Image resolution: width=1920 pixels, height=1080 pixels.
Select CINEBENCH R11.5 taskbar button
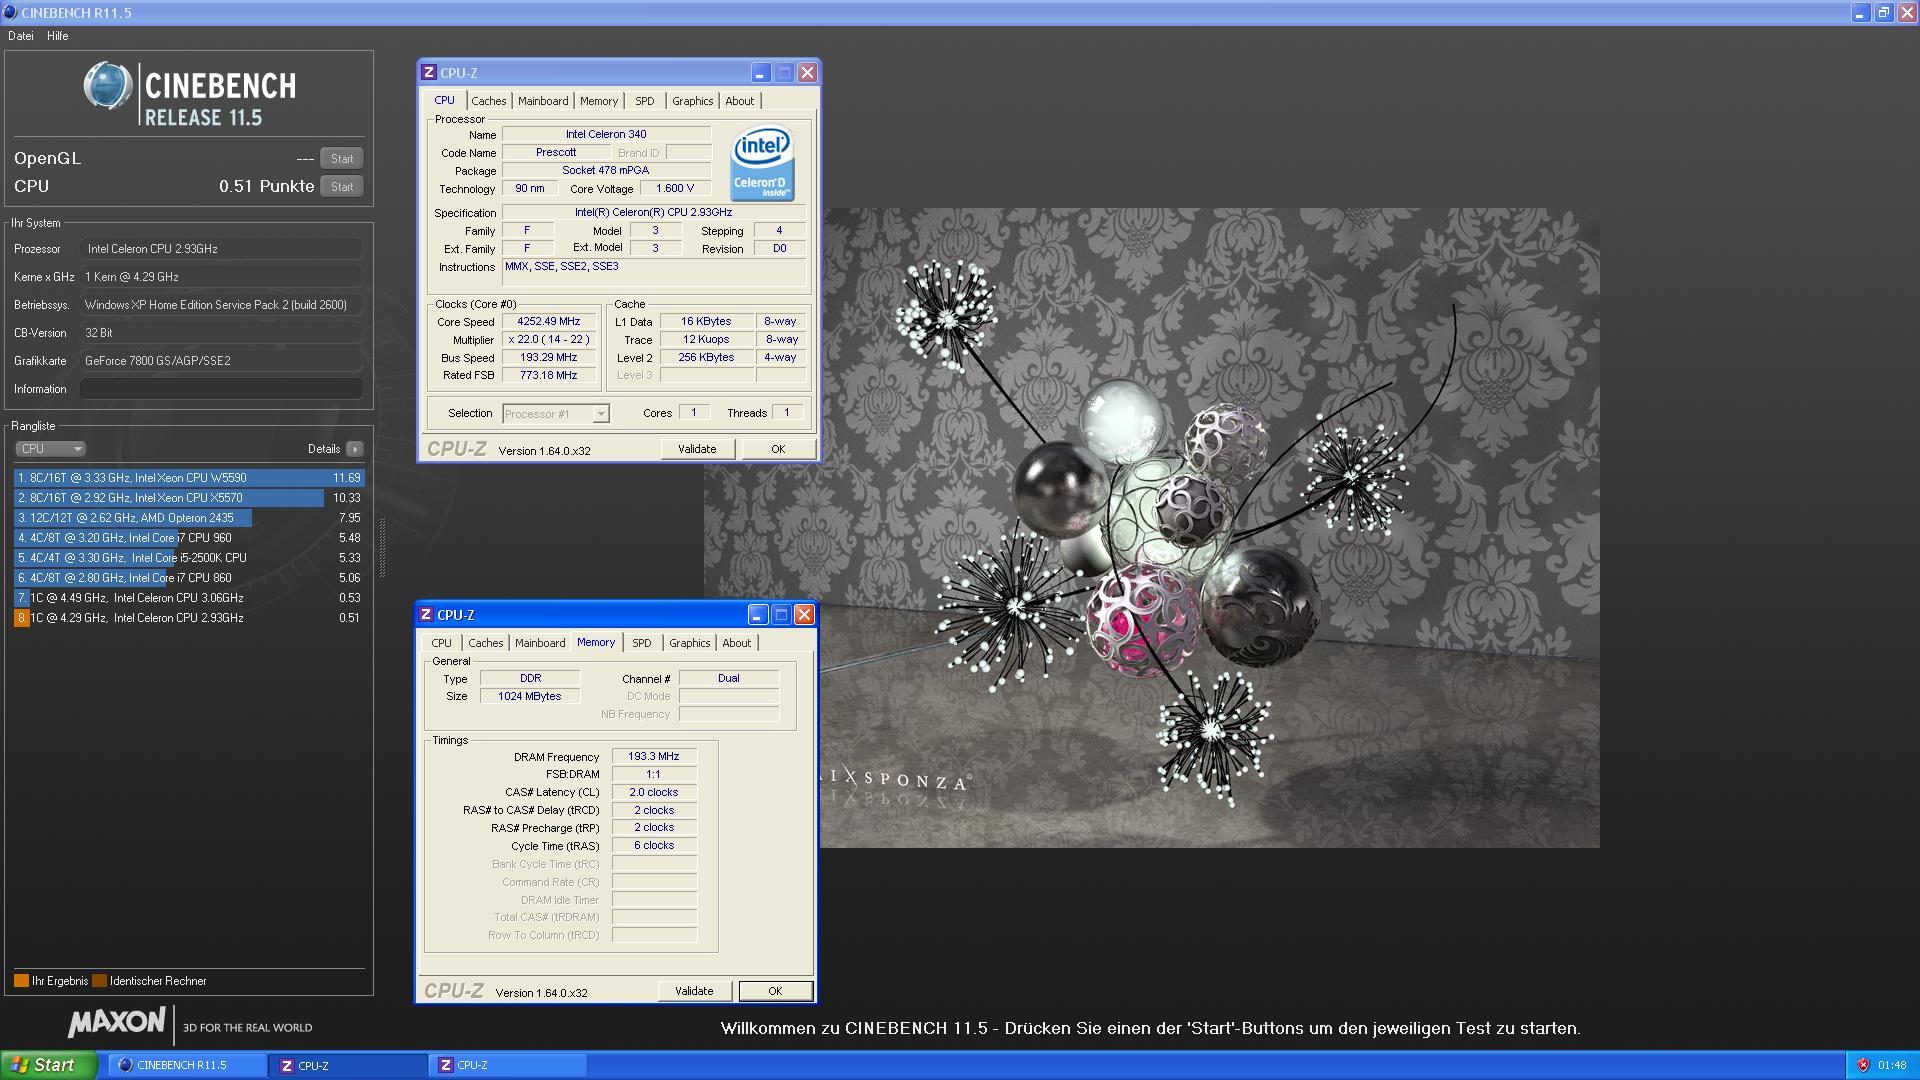tap(187, 1065)
